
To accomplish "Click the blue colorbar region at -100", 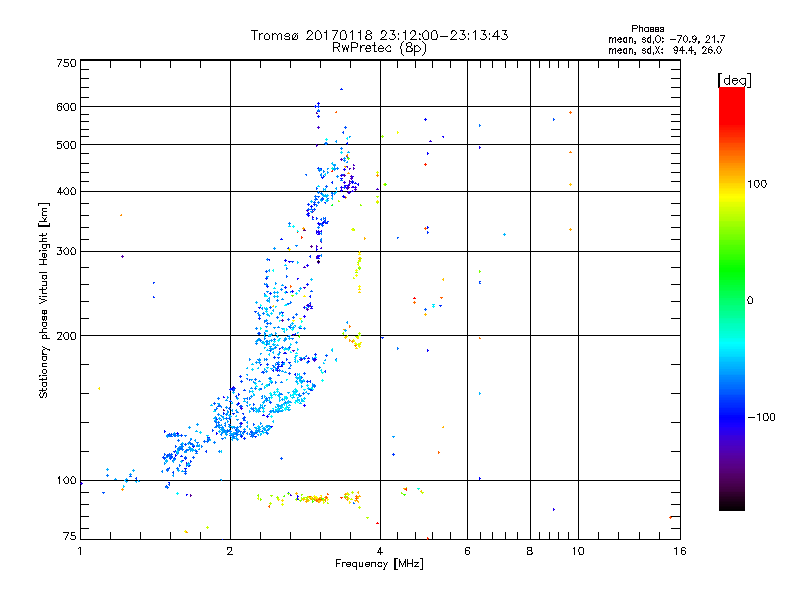I will [732, 417].
